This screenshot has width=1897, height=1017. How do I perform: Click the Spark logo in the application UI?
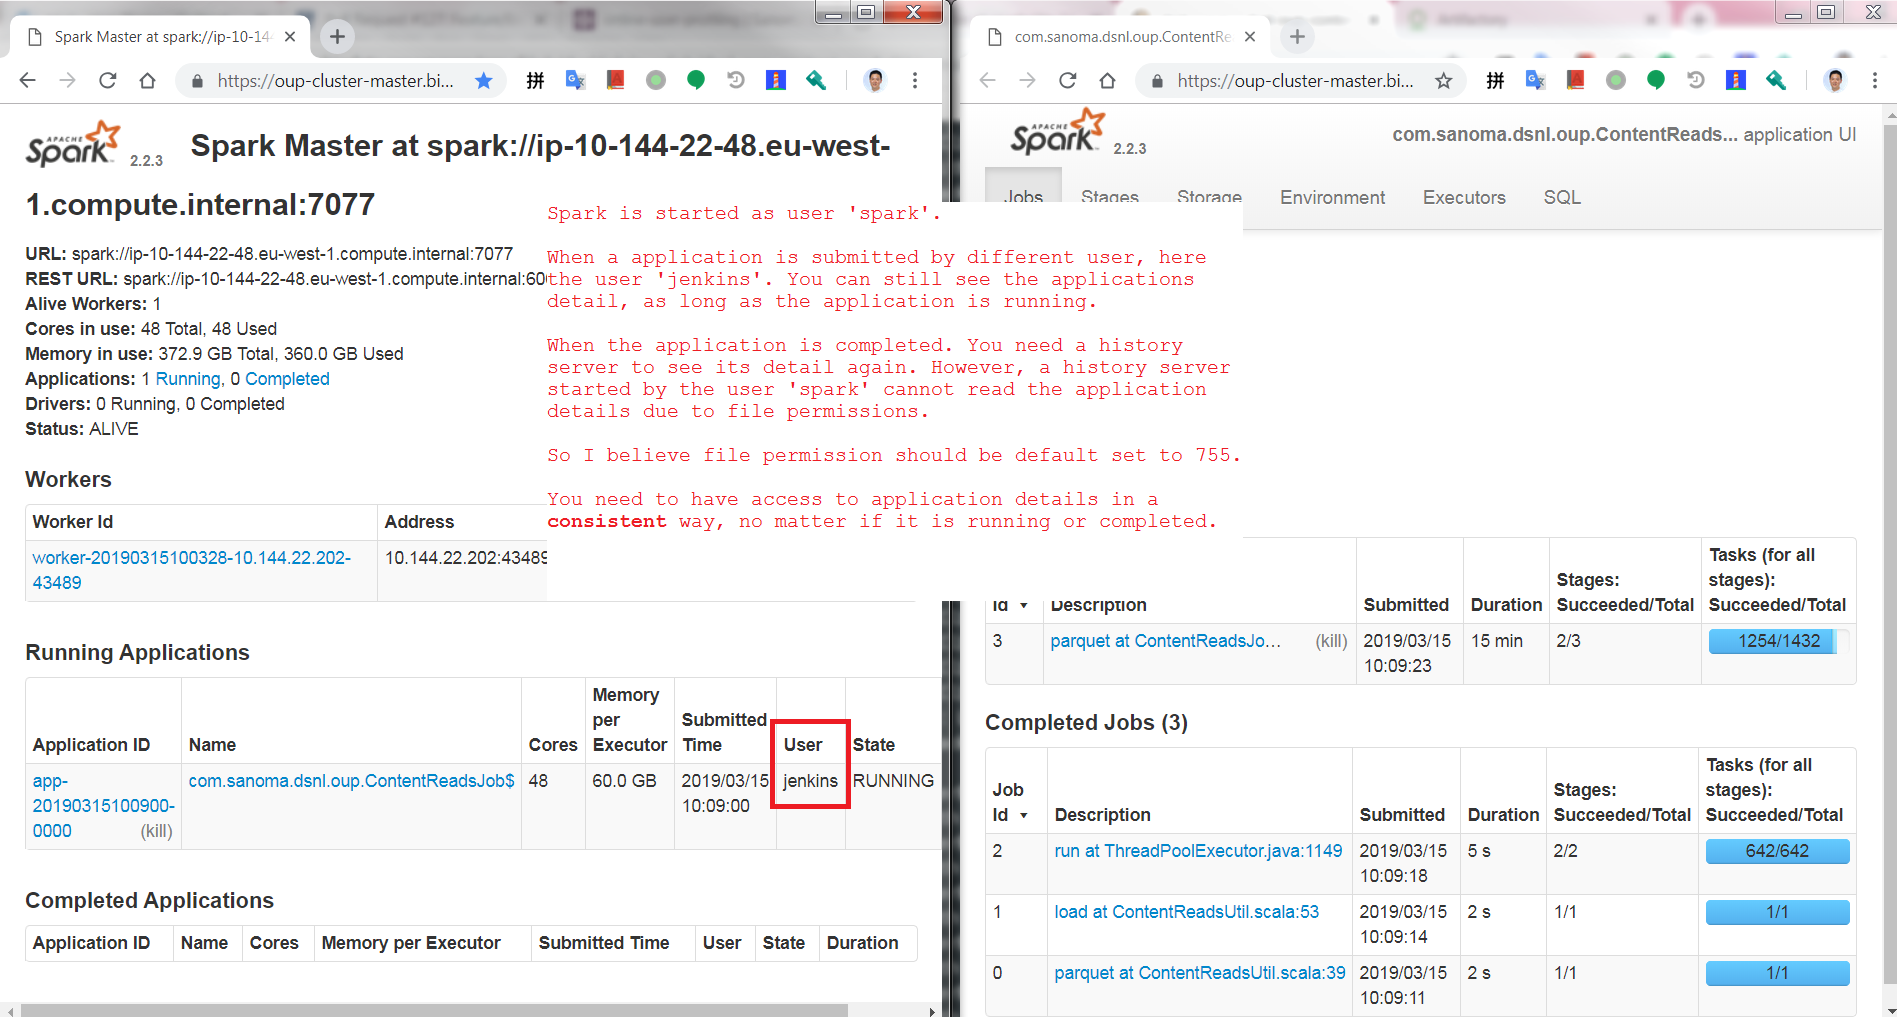click(x=1057, y=133)
